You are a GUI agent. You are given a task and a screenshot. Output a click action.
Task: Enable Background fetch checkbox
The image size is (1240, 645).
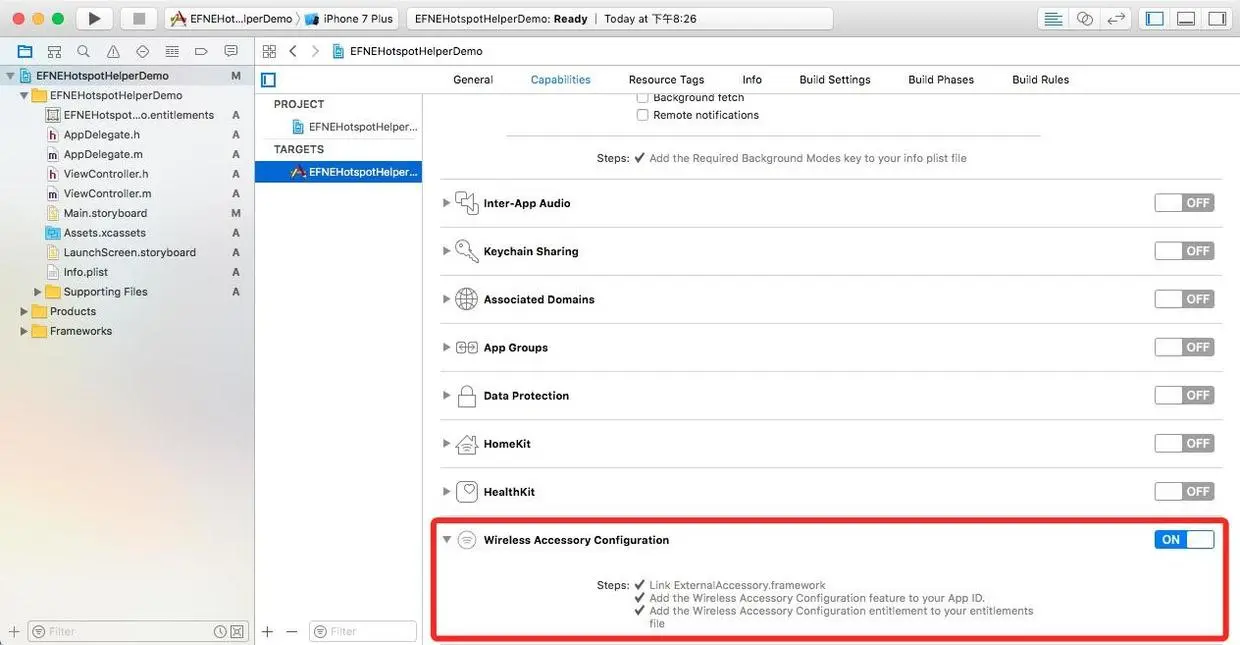click(643, 98)
